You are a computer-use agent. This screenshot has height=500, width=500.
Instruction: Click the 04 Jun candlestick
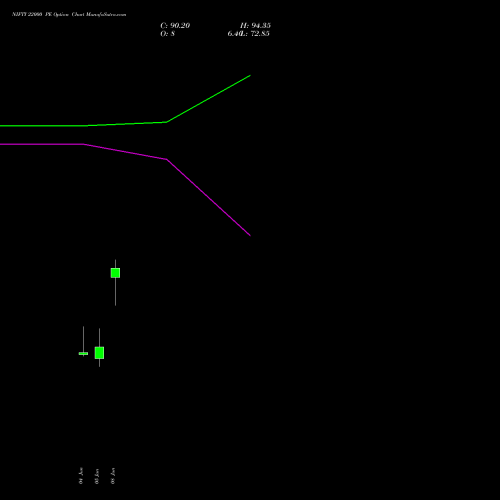pyautogui.click(x=83, y=353)
